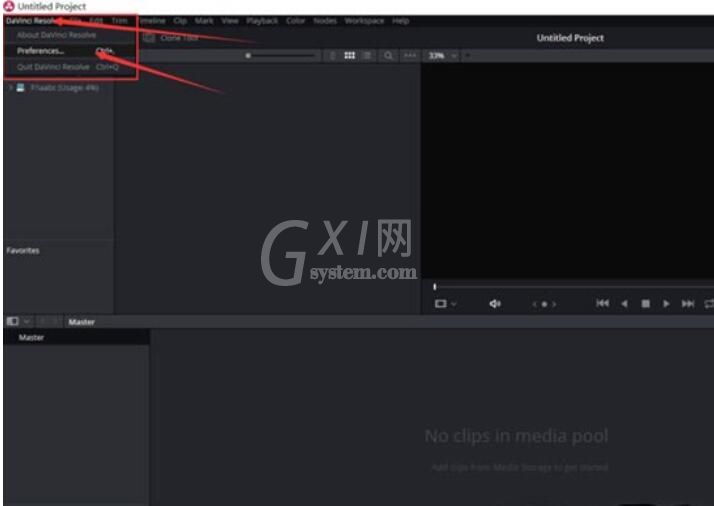
Task: Click the Untitled Project title in header
Action: click(x=570, y=38)
